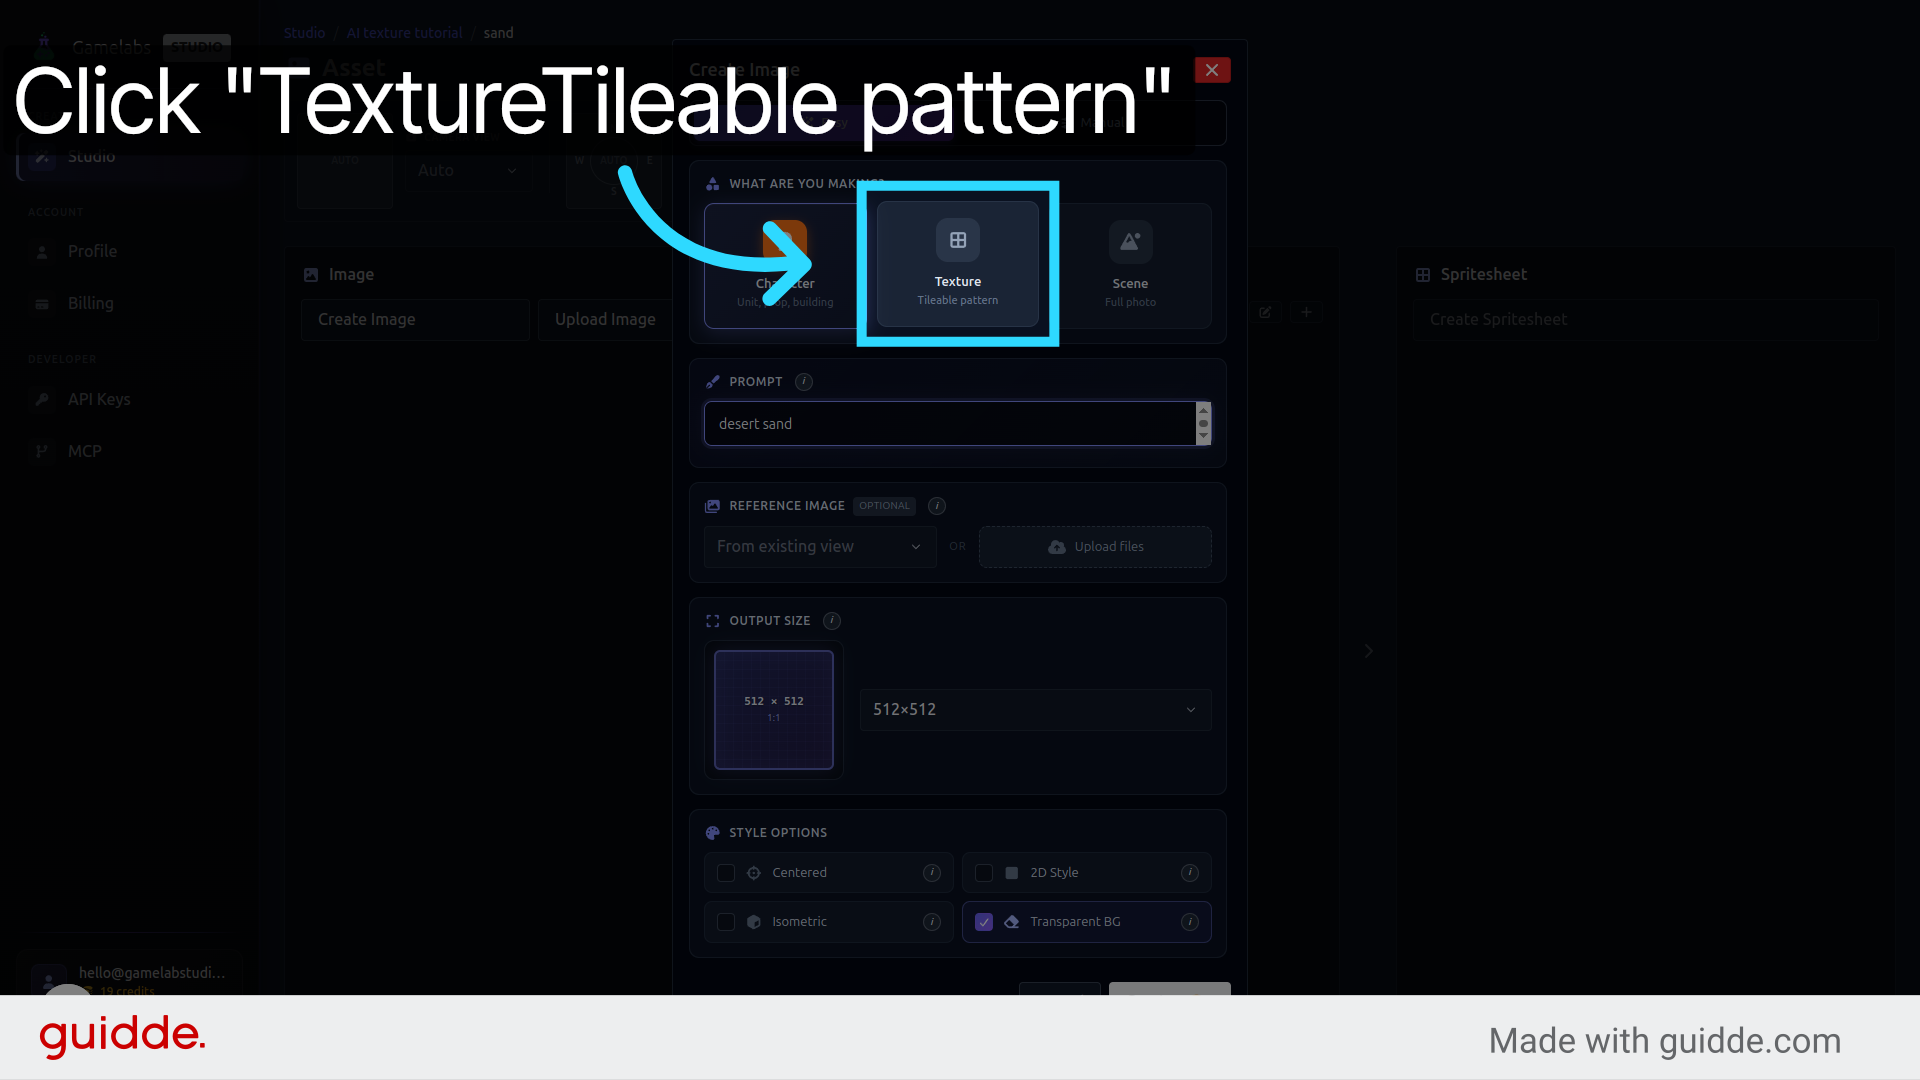1920x1080 pixels.
Task: Click the Create Image button in Image panel
Action: pyautogui.click(x=416, y=320)
